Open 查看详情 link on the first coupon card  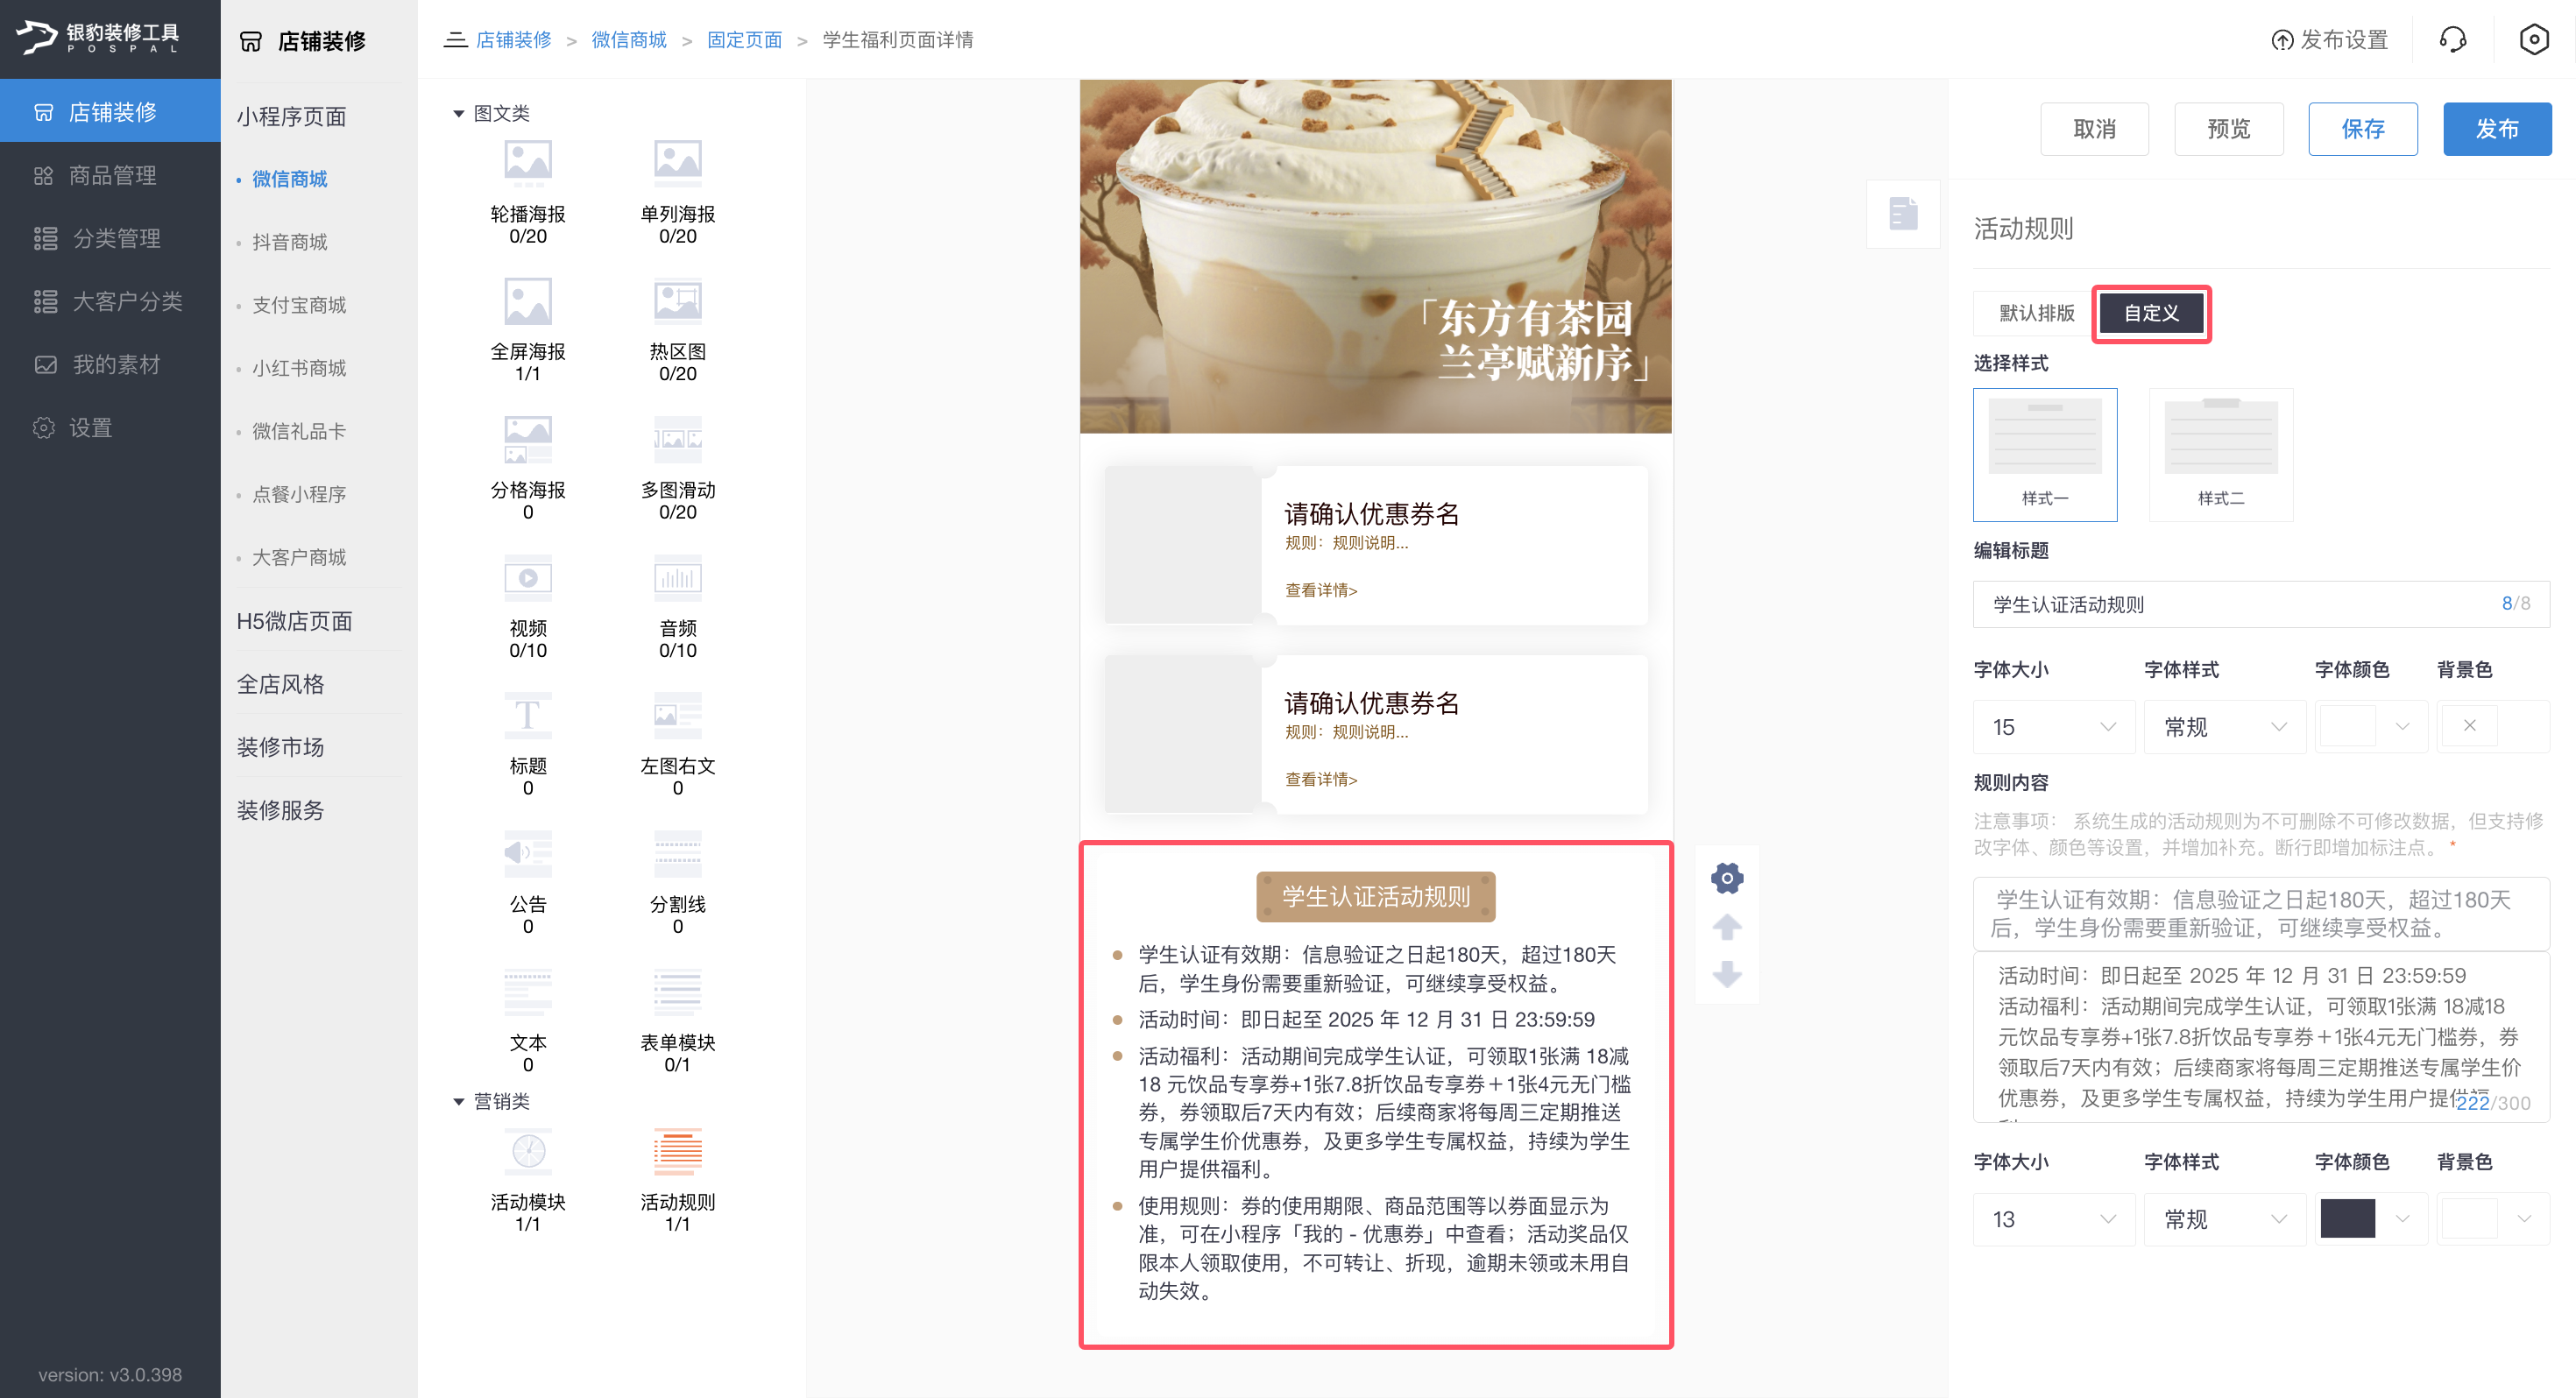(1320, 591)
